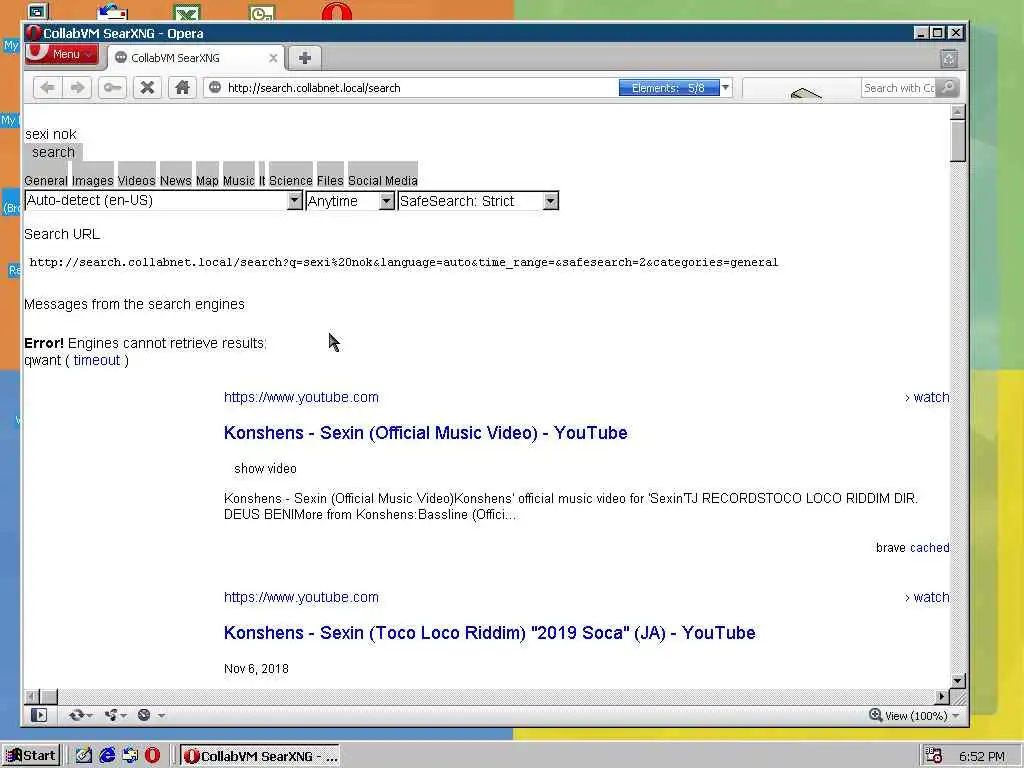Open Konshens - Sexin (Toco Loco Riddim) result

[490, 633]
